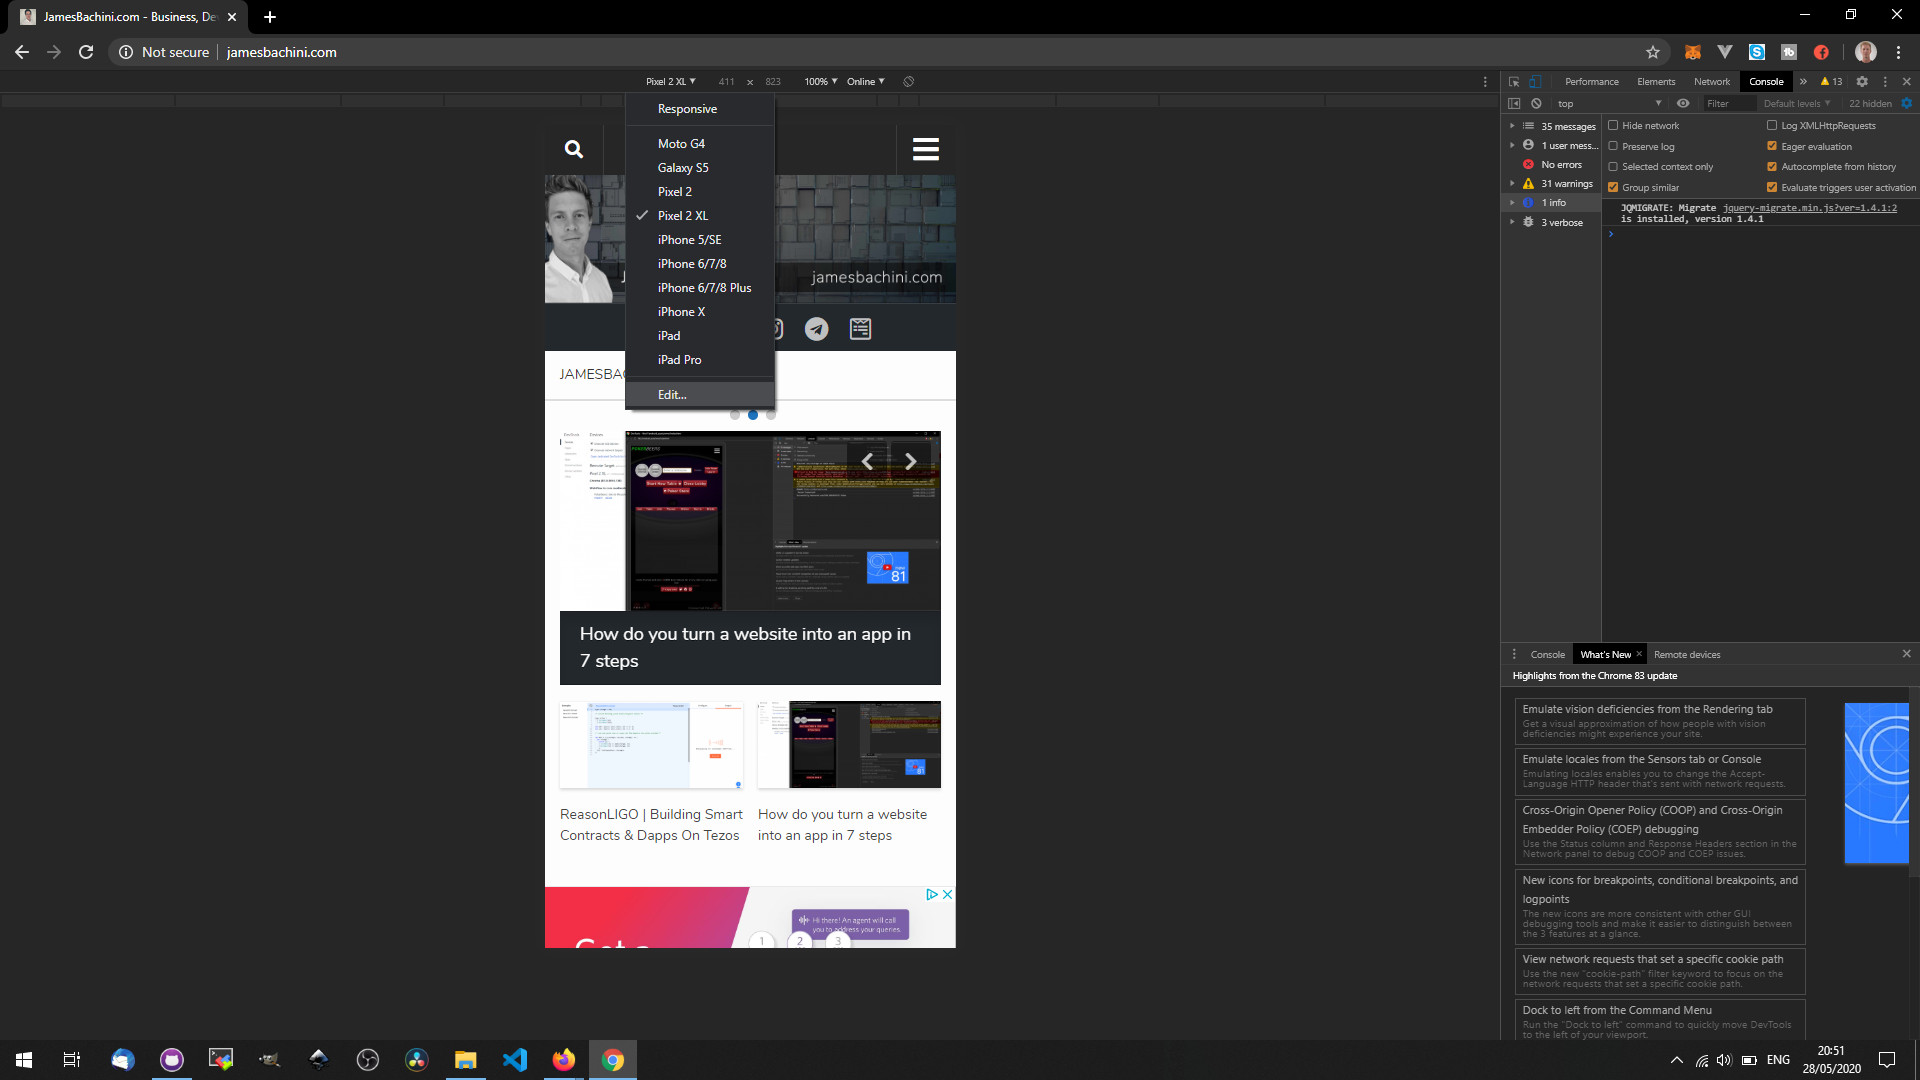Click the website search magnifier icon
This screenshot has height=1080, width=1920.
point(574,149)
